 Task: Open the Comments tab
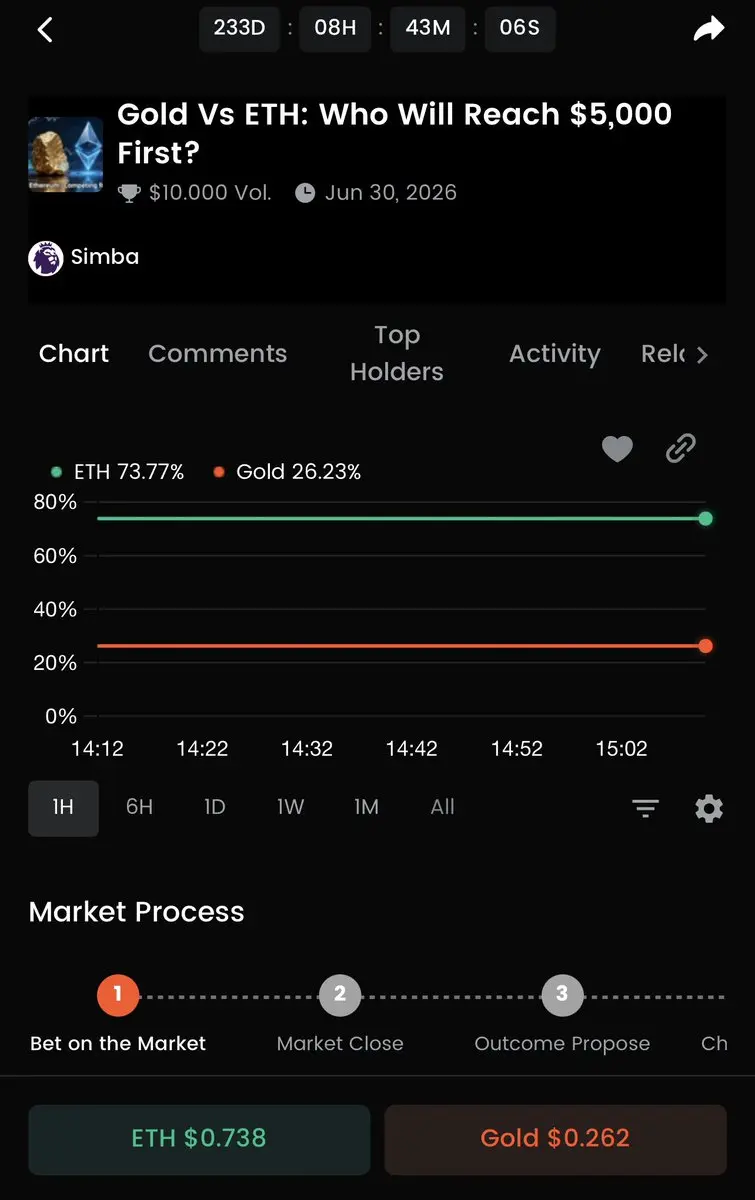pos(217,354)
